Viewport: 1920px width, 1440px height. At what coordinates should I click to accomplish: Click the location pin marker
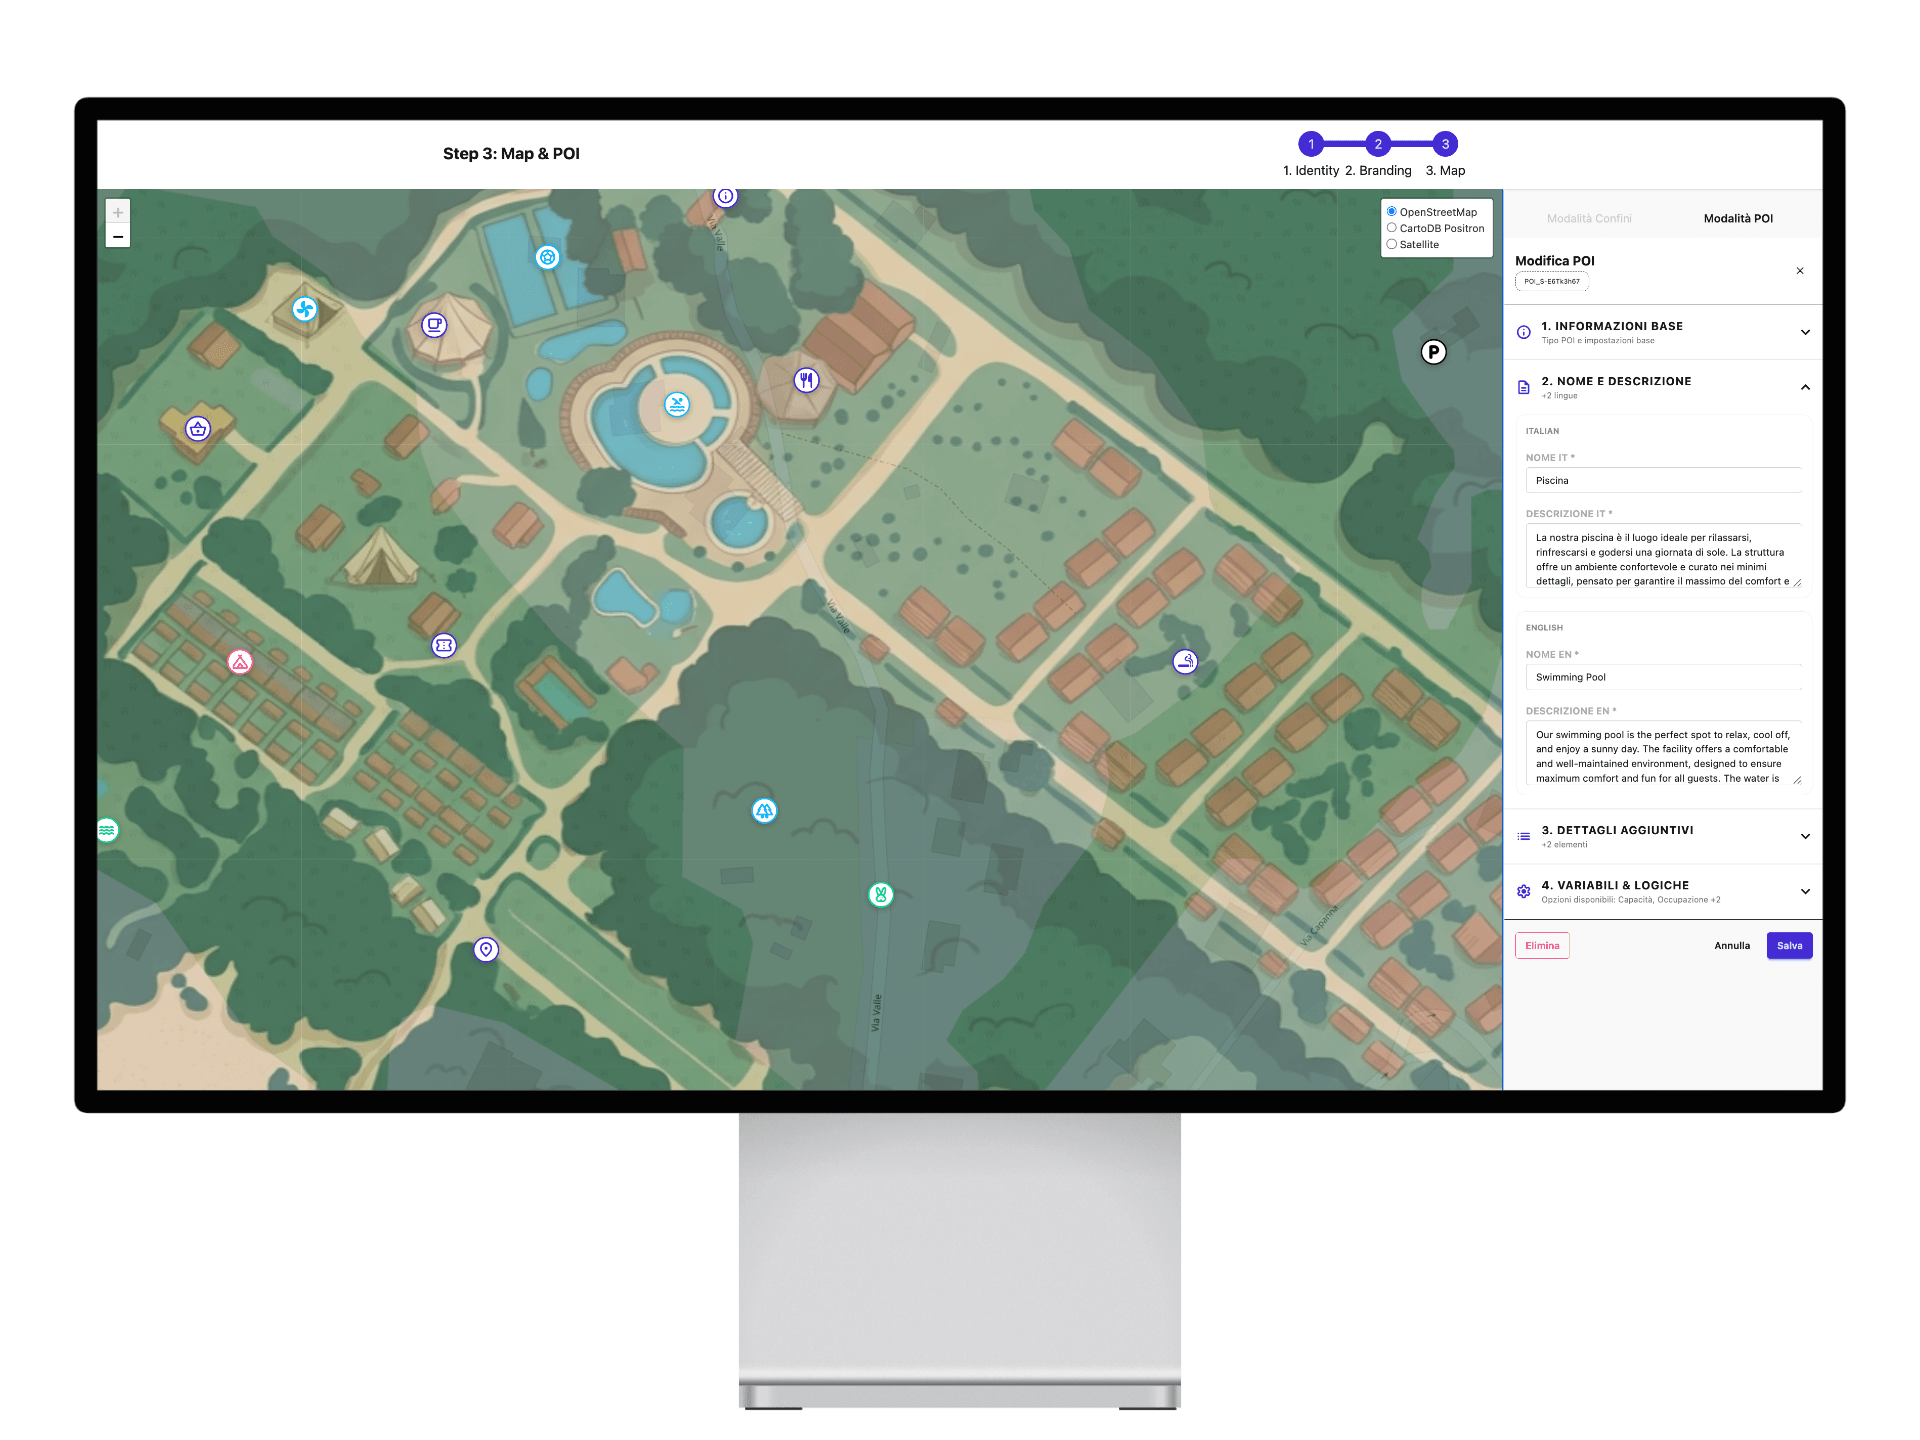click(486, 950)
